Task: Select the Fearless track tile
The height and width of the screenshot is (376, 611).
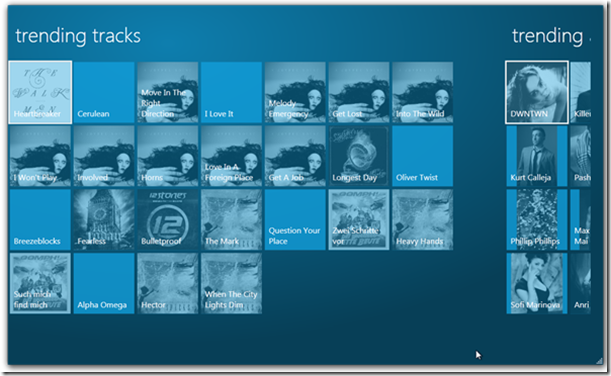Action: pyautogui.click(x=104, y=220)
